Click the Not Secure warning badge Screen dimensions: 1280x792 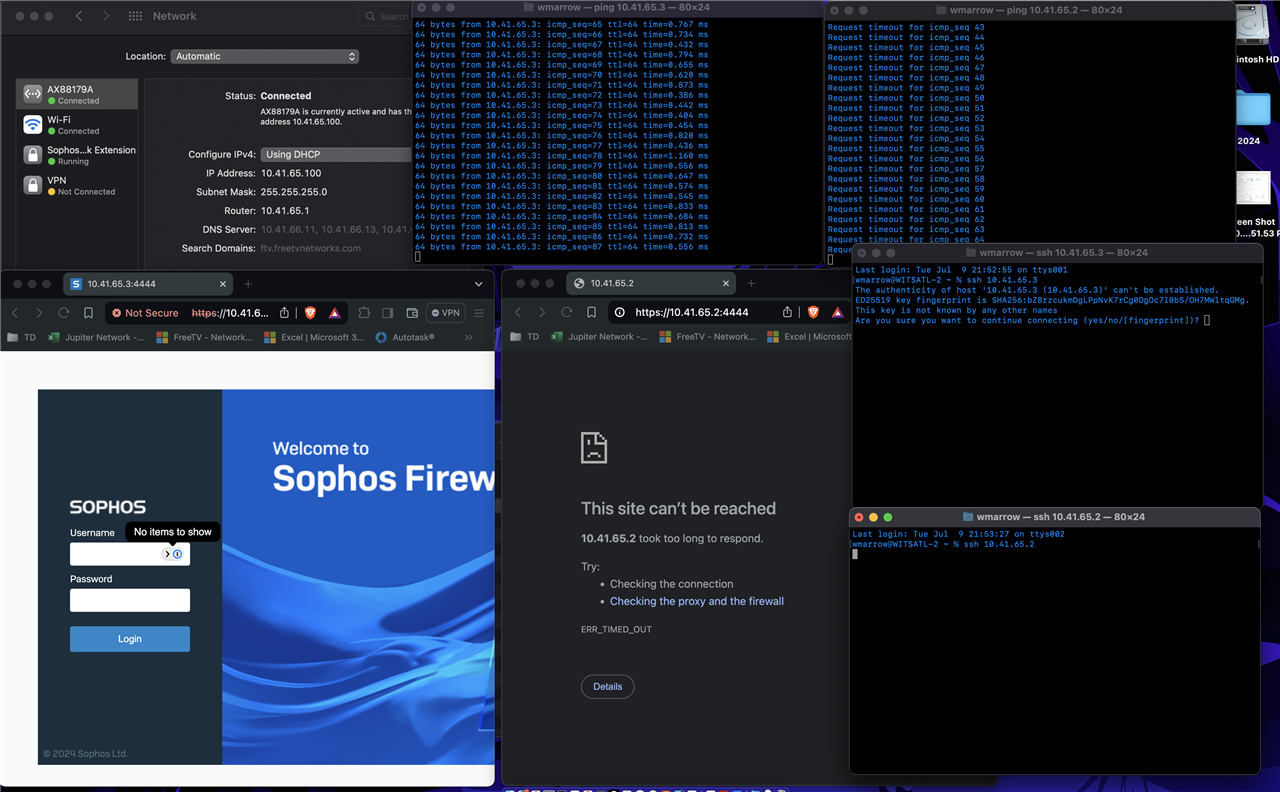click(x=145, y=313)
